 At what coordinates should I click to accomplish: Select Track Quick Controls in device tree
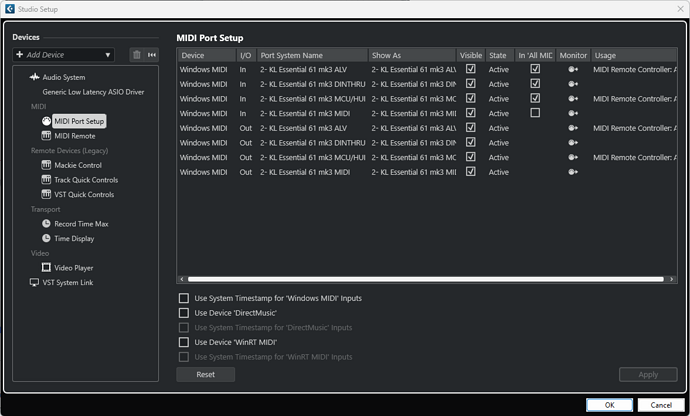coord(86,180)
